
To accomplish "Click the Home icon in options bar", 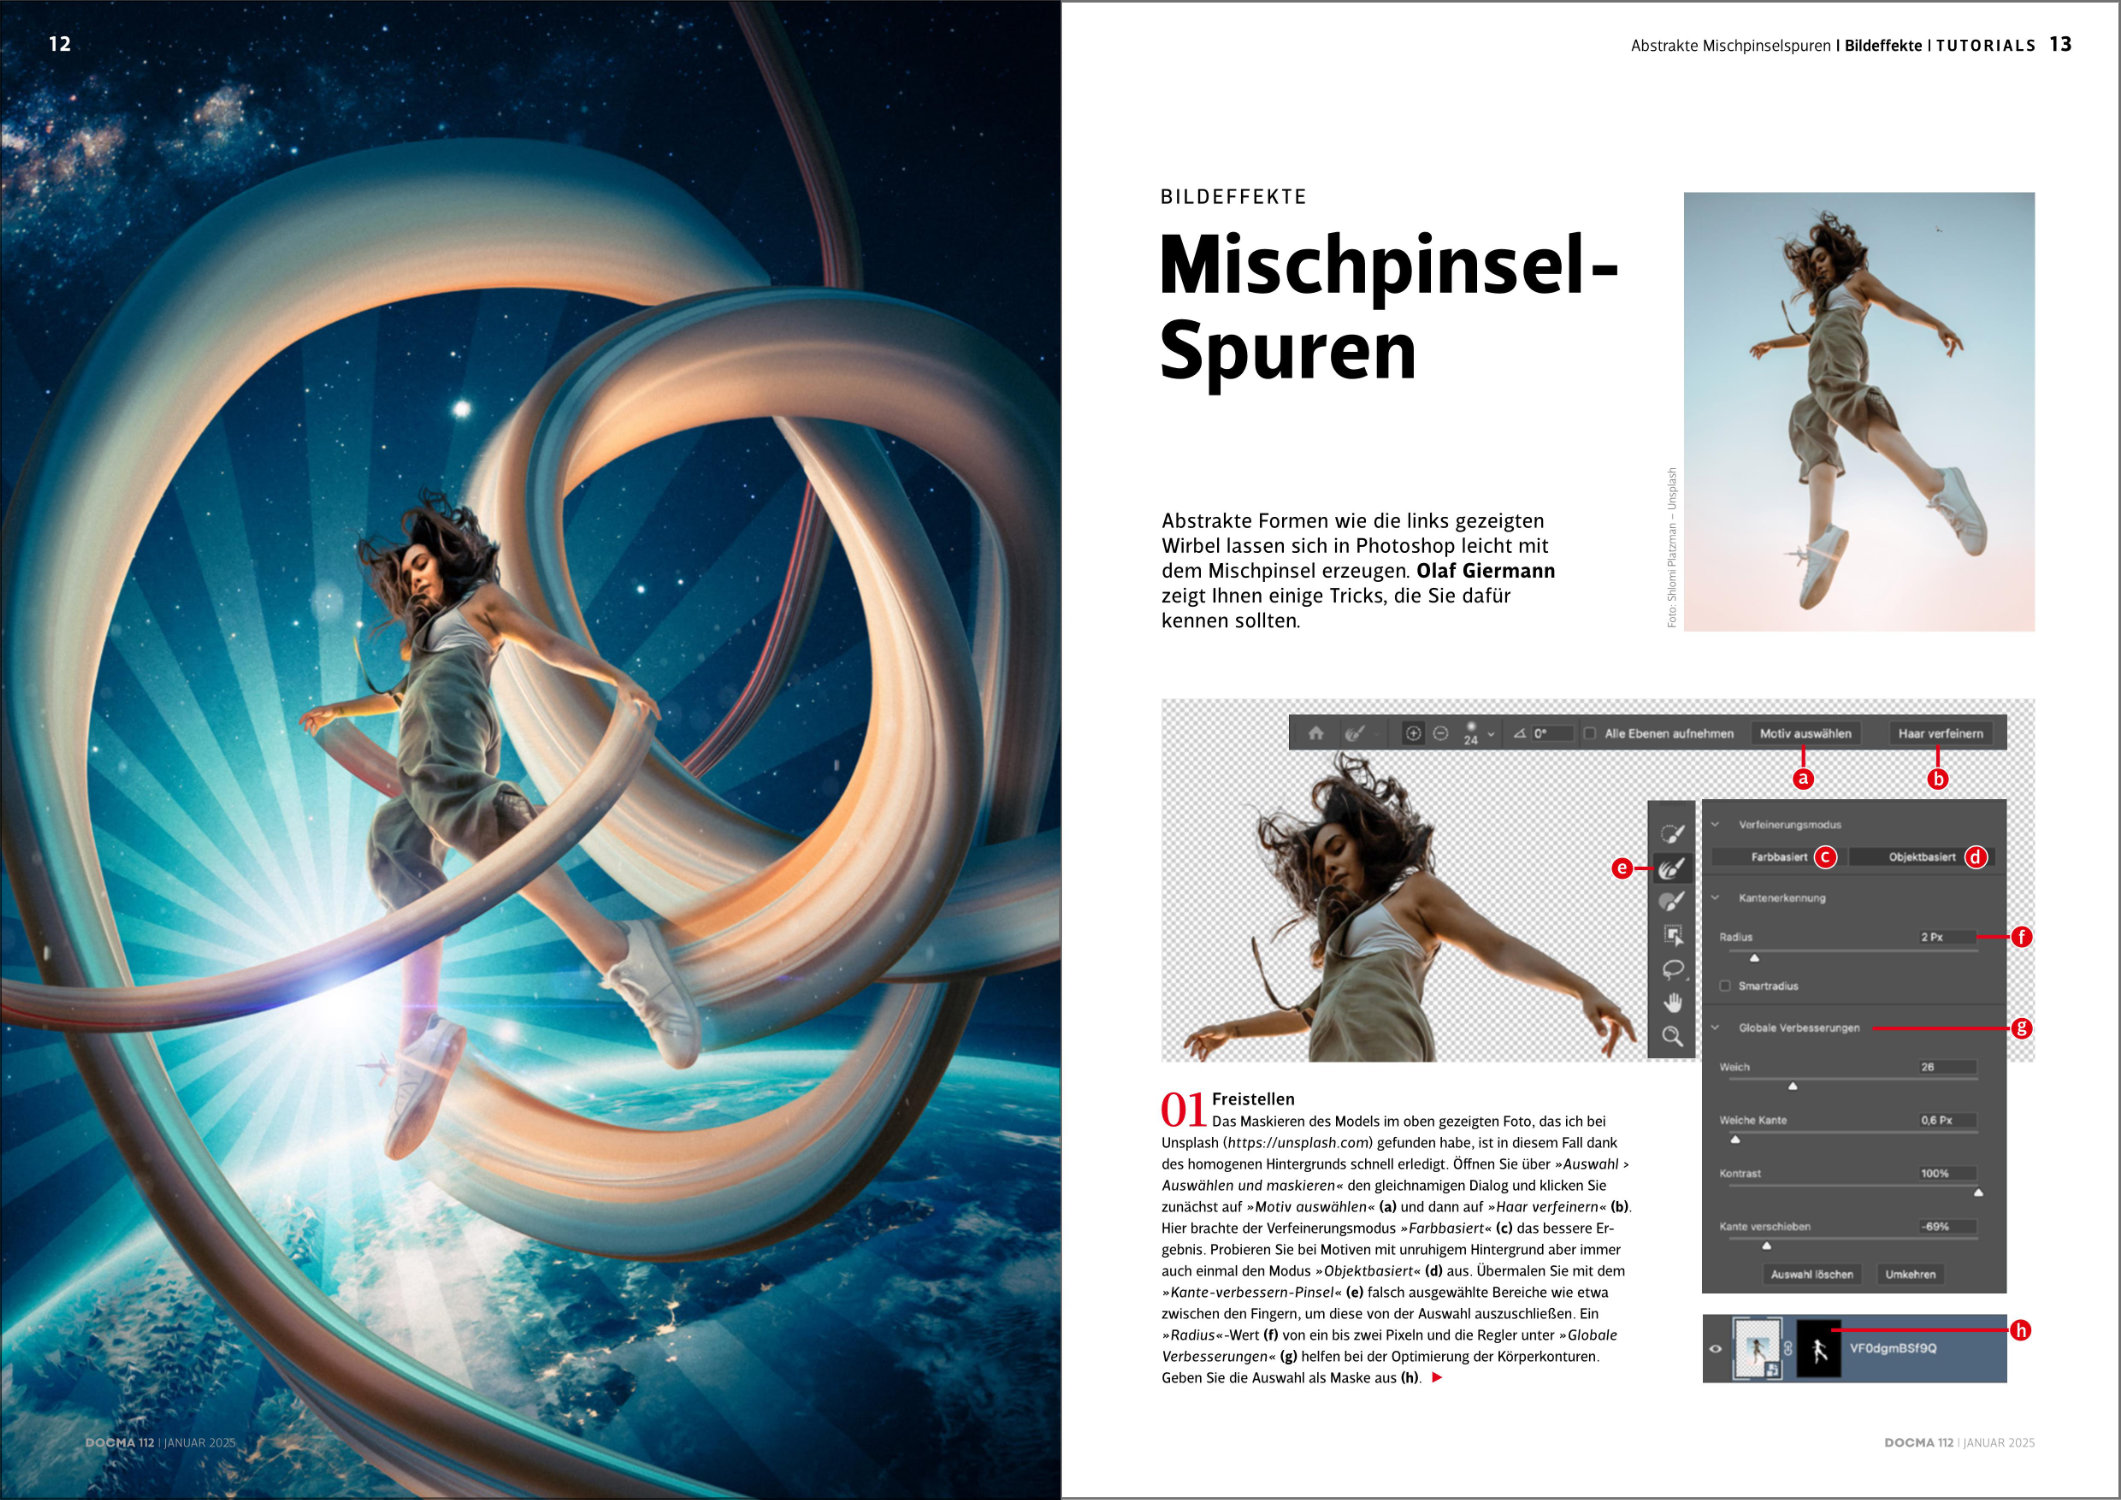I will 1316,733.
